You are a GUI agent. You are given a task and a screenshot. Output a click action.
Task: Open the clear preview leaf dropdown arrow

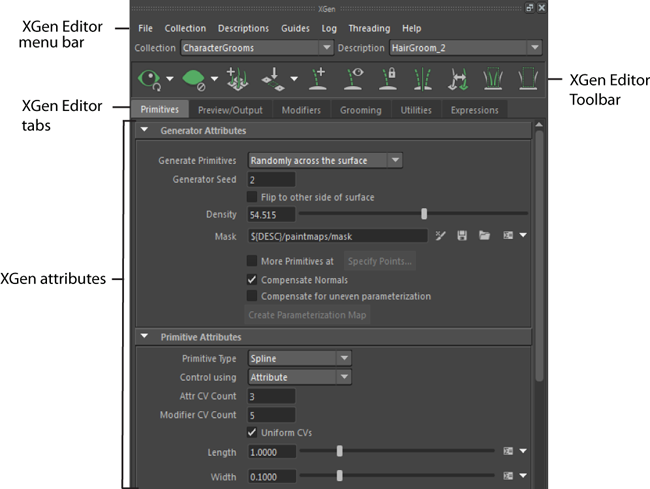(214, 78)
